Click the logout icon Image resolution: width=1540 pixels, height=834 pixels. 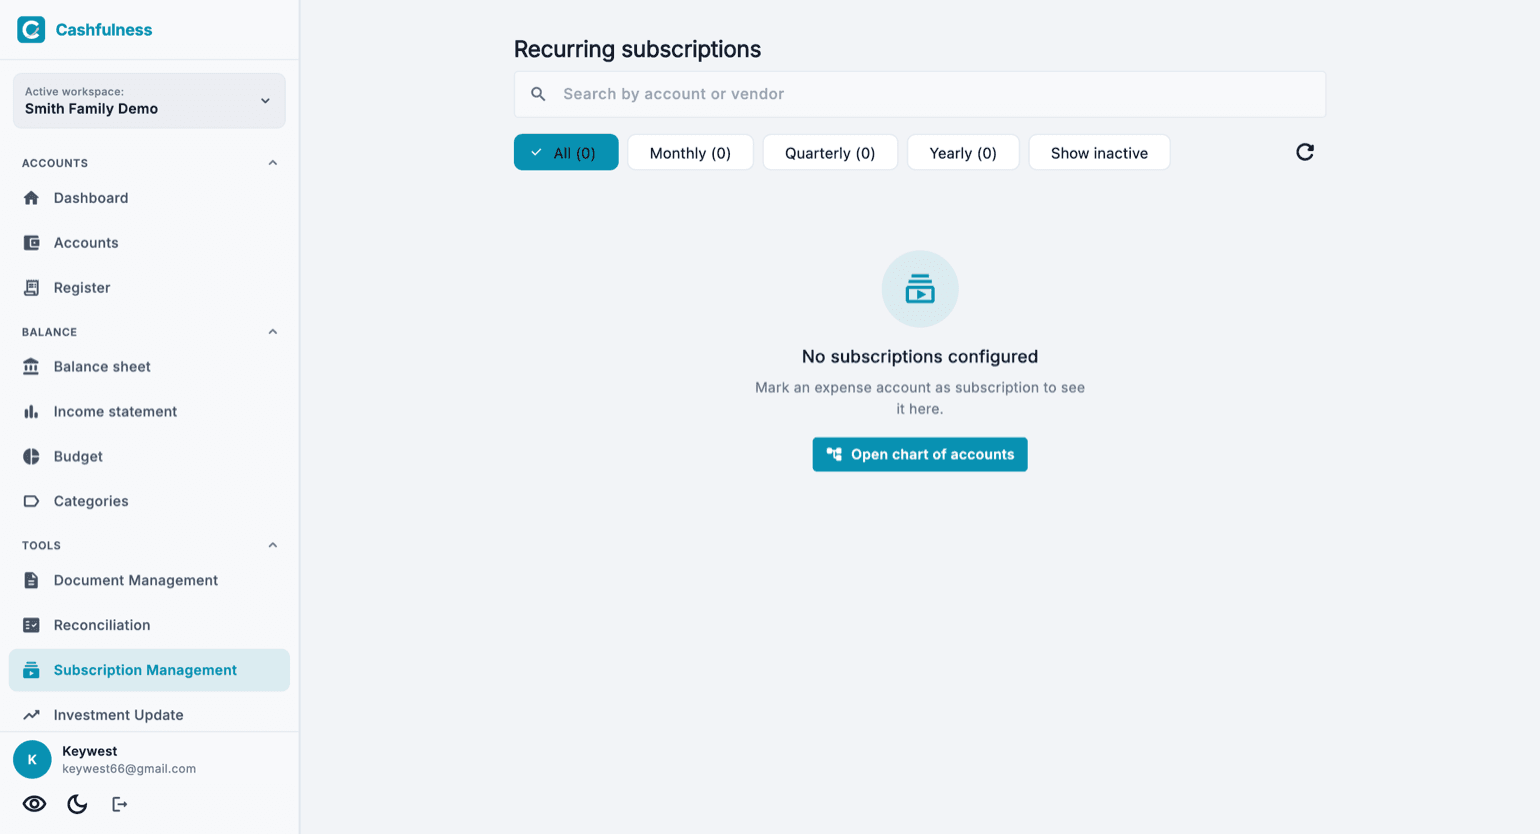coord(119,804)
